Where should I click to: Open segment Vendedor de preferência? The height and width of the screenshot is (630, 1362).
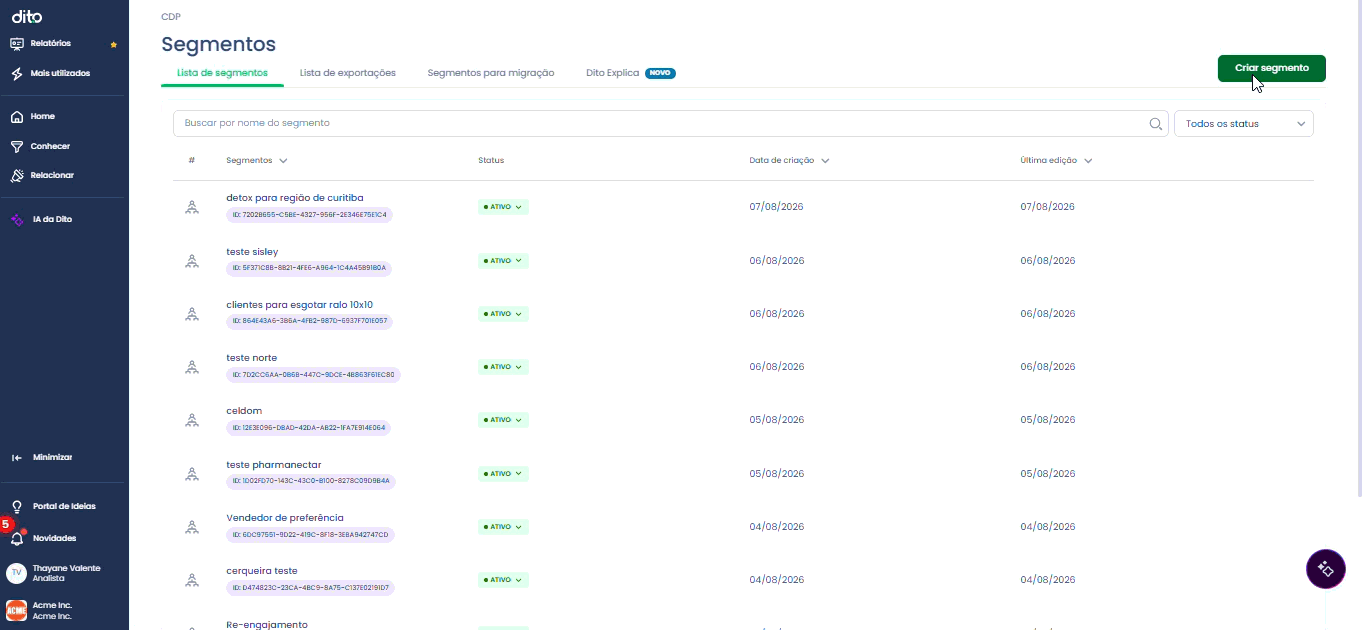tap(285, 518)
